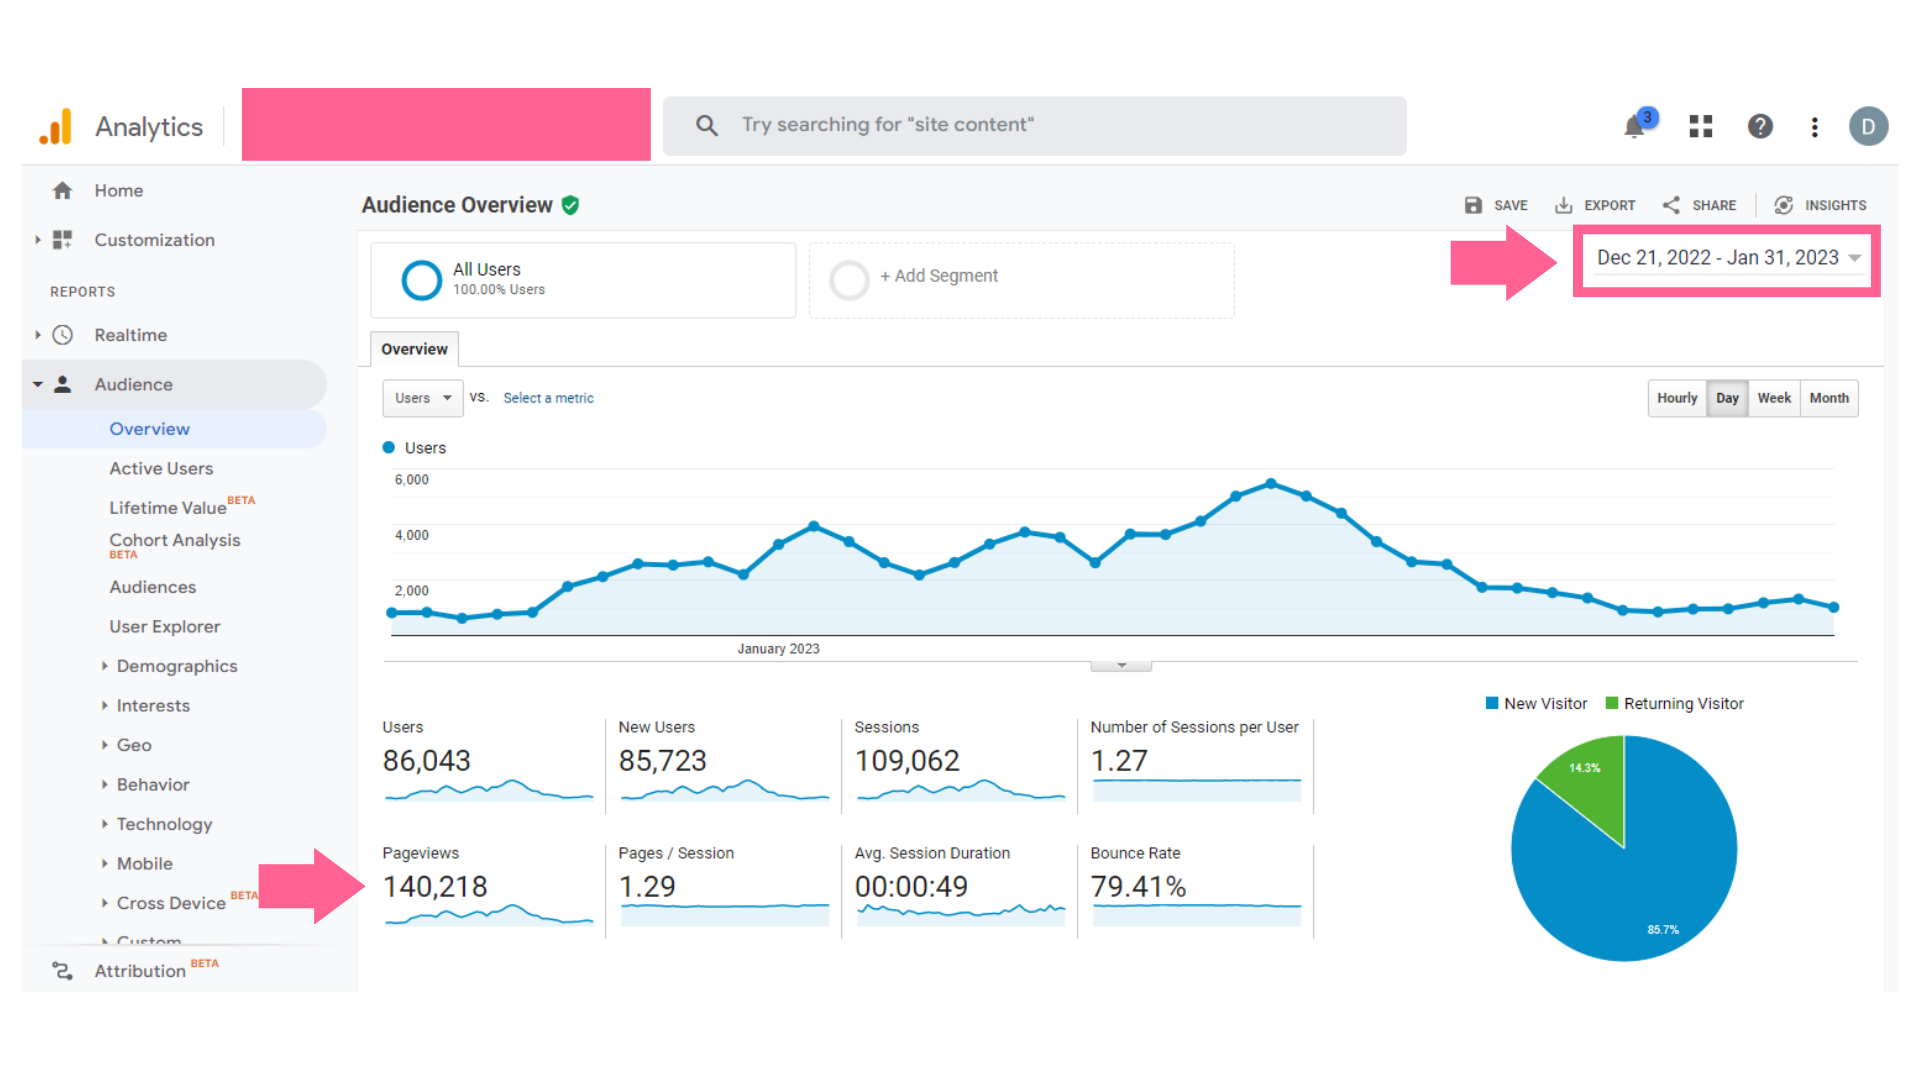The height and width of the screenshot is (1080, 1920).
Task: Open the Google apps grid icon
Action: pos(1701,127)
